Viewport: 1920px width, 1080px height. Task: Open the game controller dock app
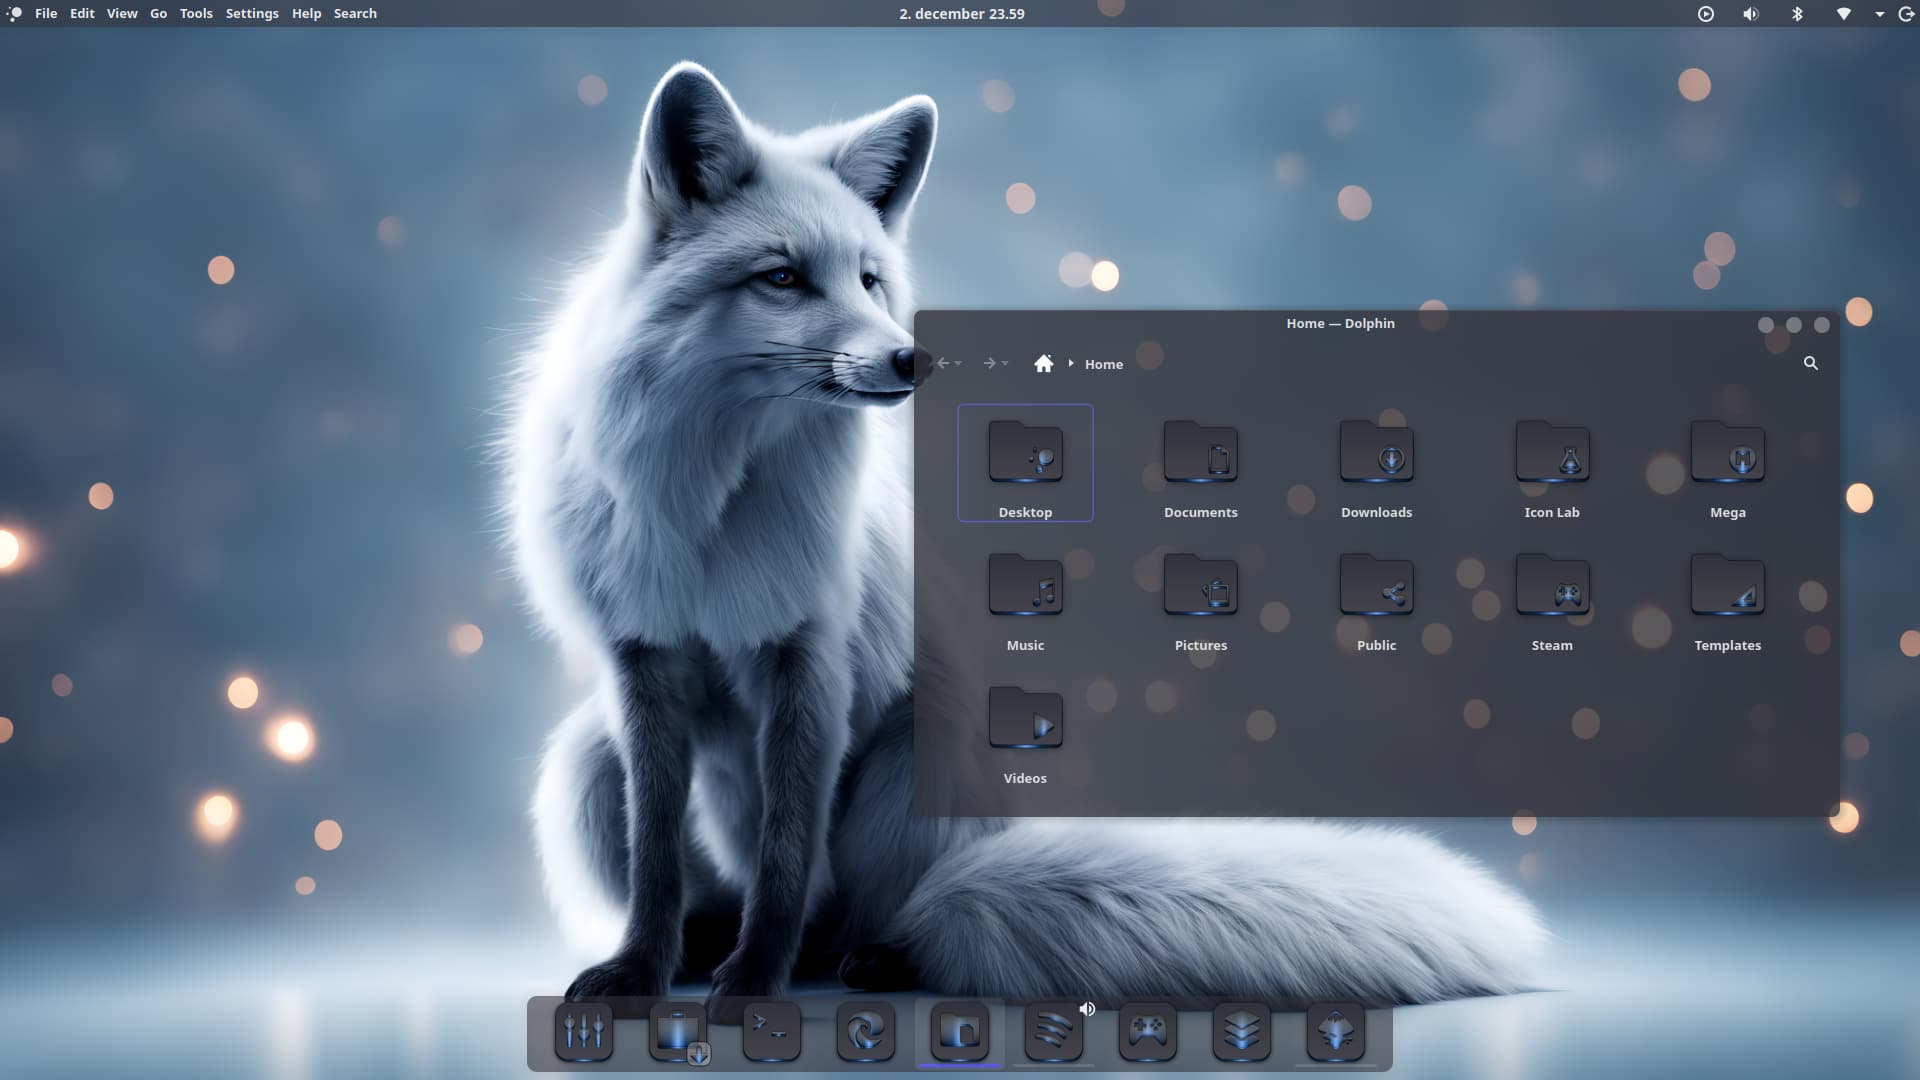tap(1147, 1031)
